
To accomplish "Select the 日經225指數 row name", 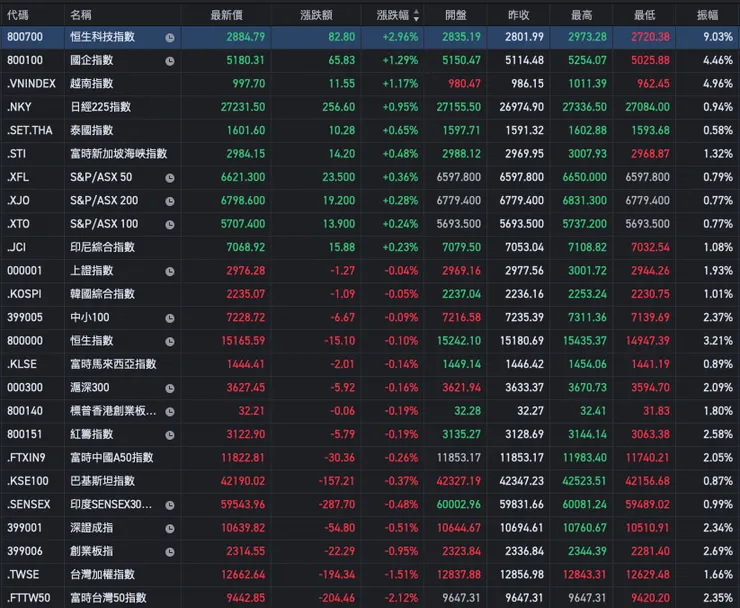I will click(x=101, y=107).
